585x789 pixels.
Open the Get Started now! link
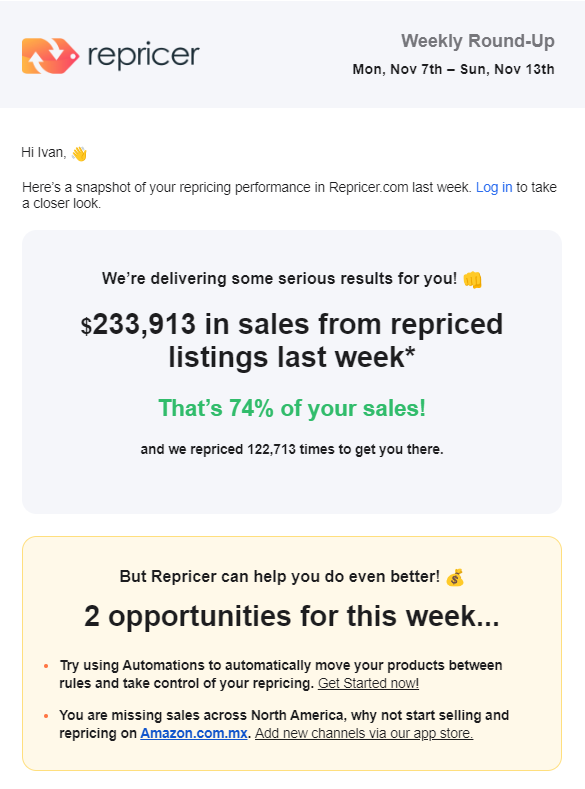tap(368, 683)
